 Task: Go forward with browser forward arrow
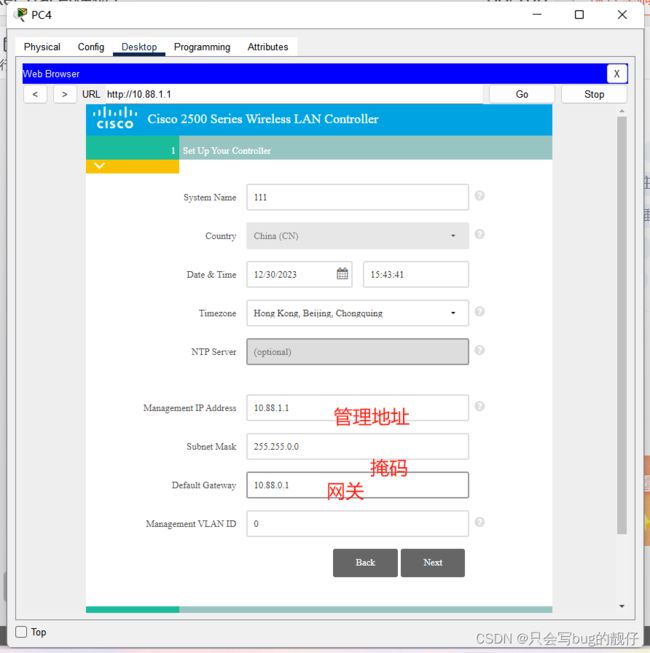(65, 95)
